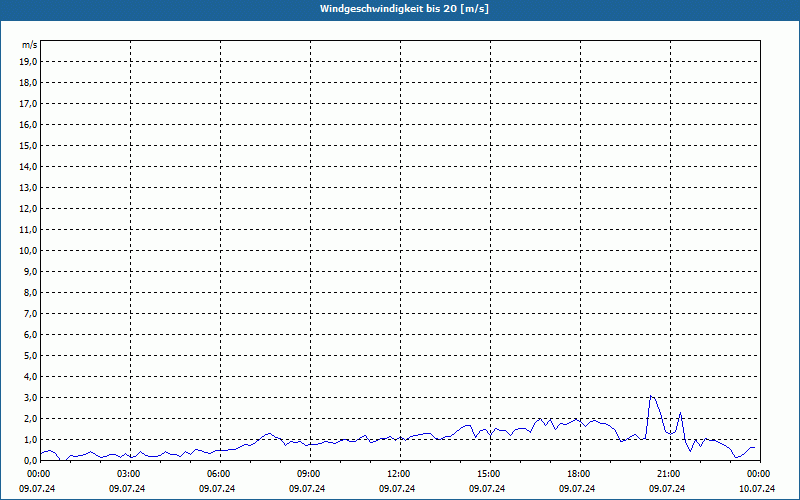Click the "19,0" y-axis value
Viewport: 800px width, 500px height.
pyautogui.click(x=28, y=62)
